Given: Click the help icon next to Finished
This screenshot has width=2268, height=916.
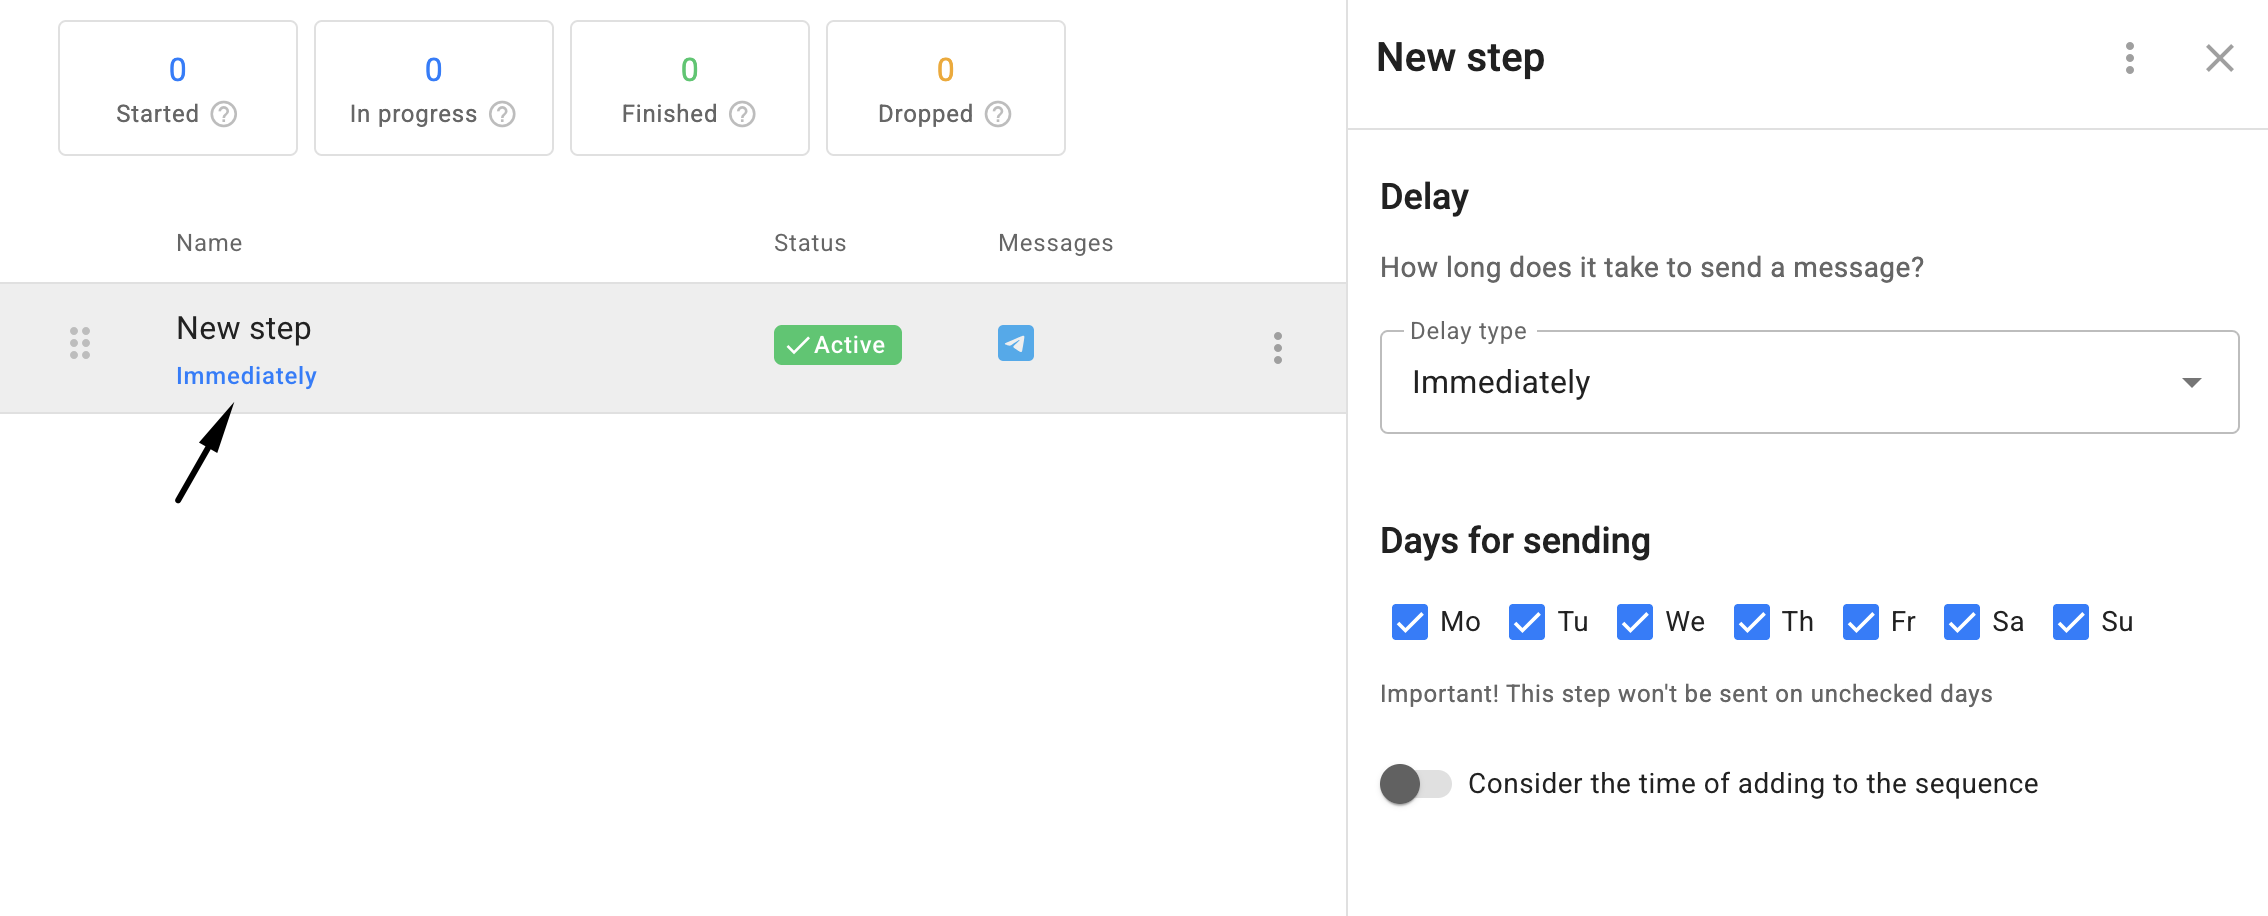Looking at the screenshot, I should point(742,114).
